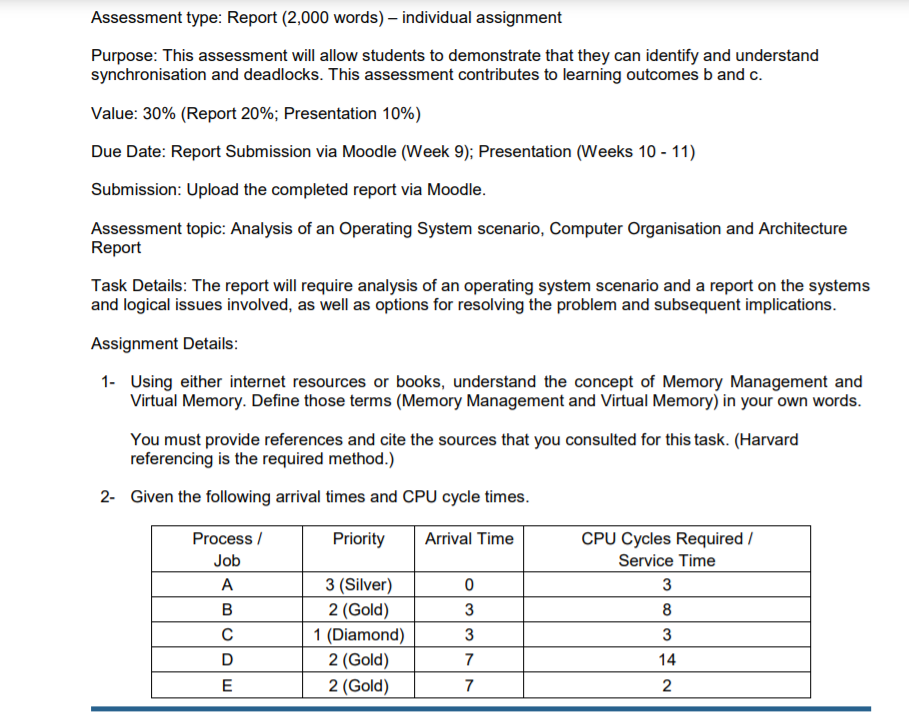Click arrival time '7' in row D
Viewport: 909px width, 712px height.
click(x=469, y=660)
